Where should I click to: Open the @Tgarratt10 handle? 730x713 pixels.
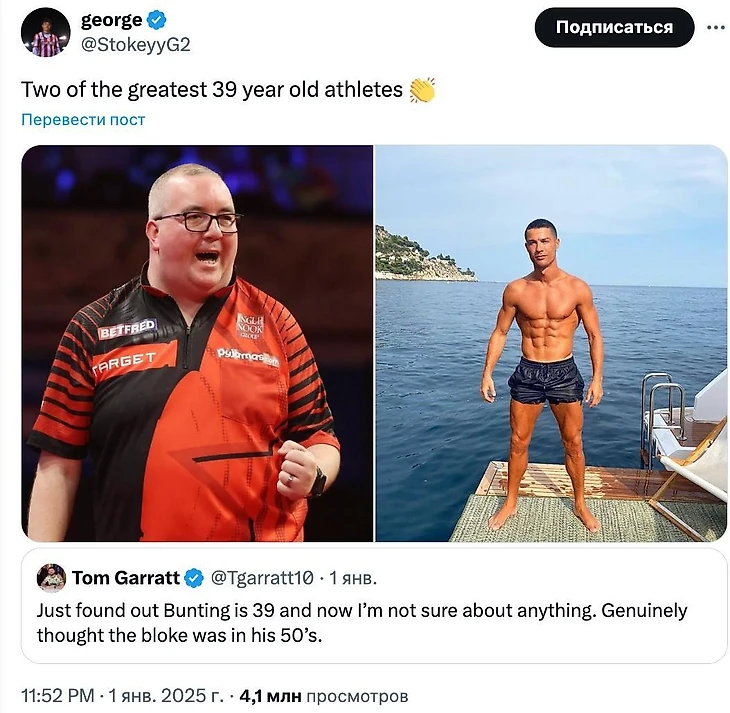[x=262, y=578]
